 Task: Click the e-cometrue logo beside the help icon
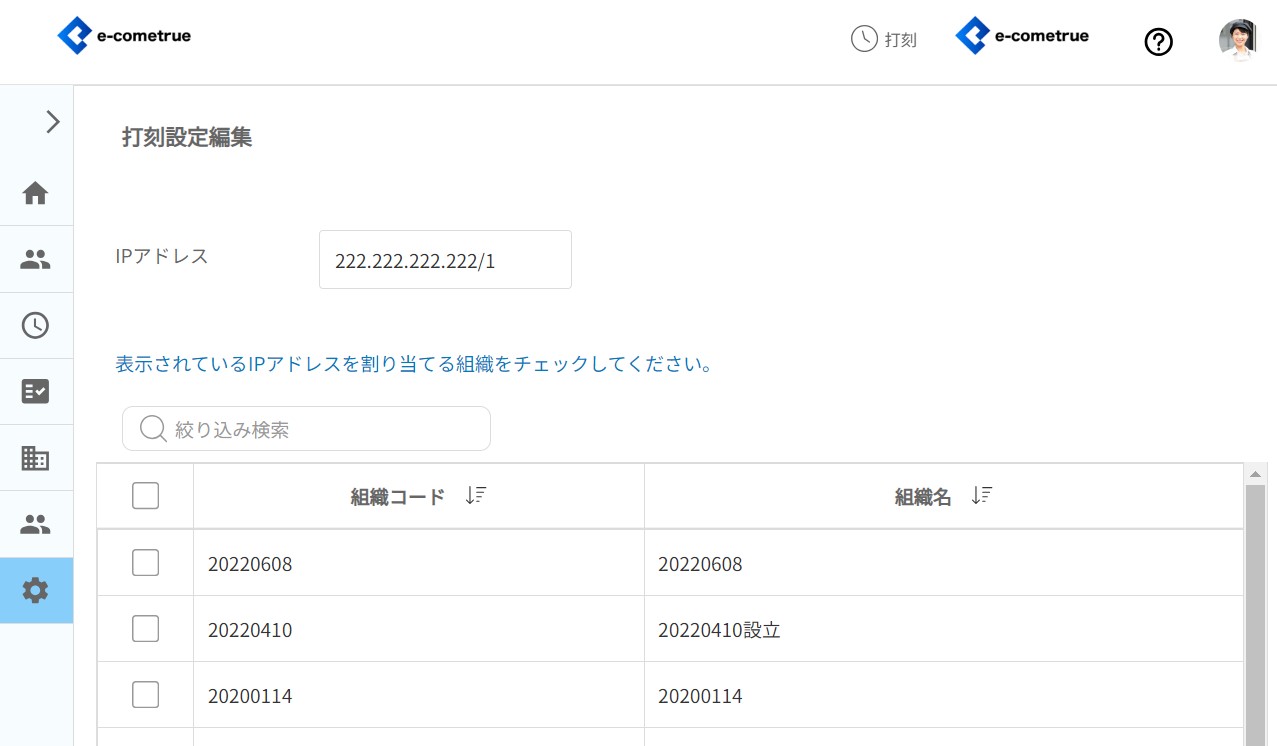(1022, 37)
